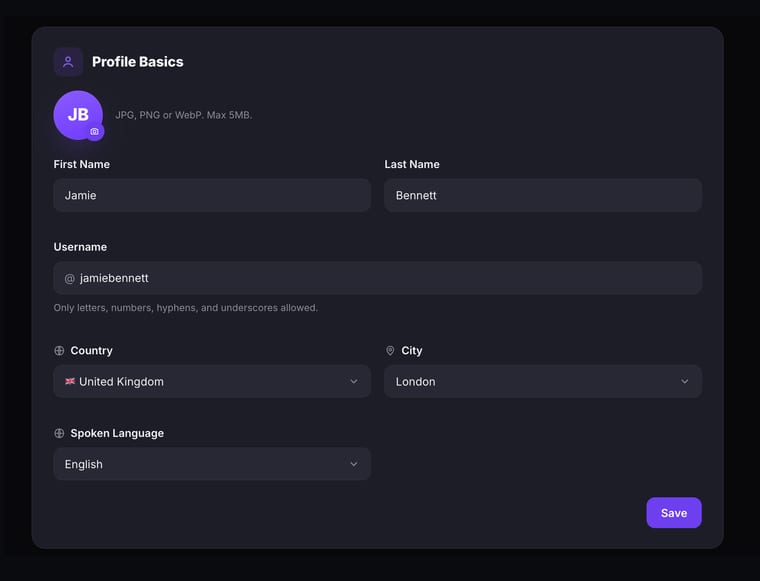Click the Username label
760x581 pixels.
[x=80, y=247]
